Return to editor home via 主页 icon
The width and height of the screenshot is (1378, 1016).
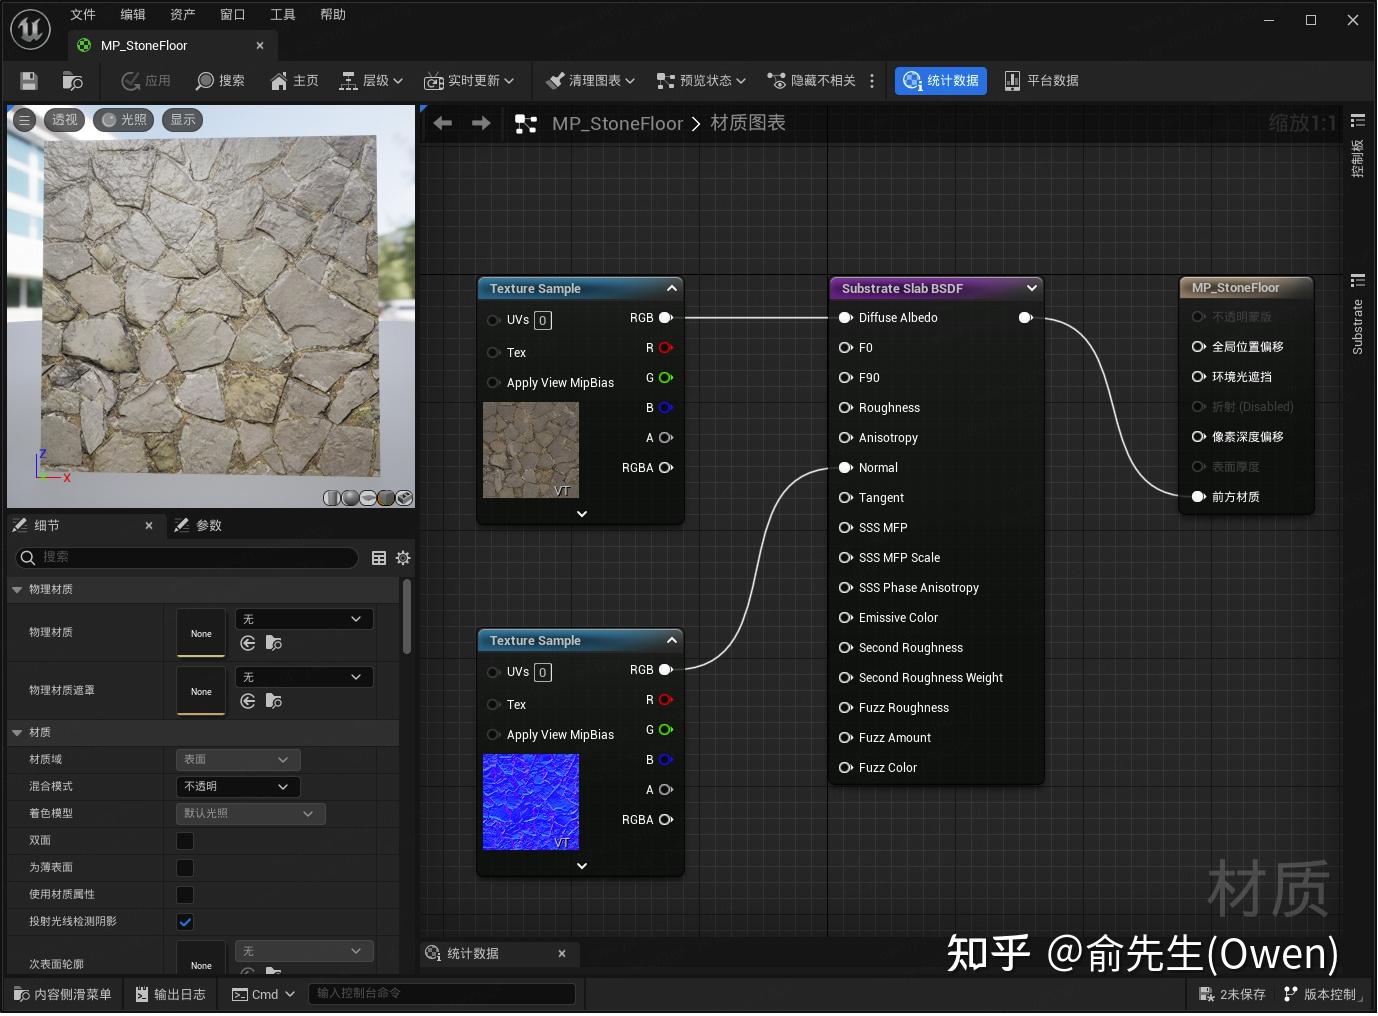click(x=293, y=81)
